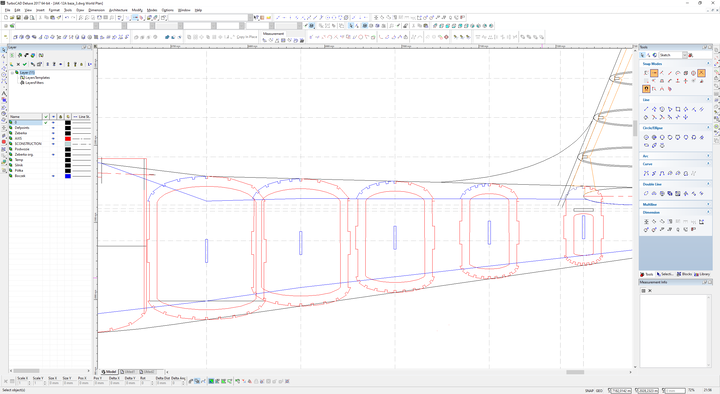Select LayerFilters in the layer tree

coord(34,83)
